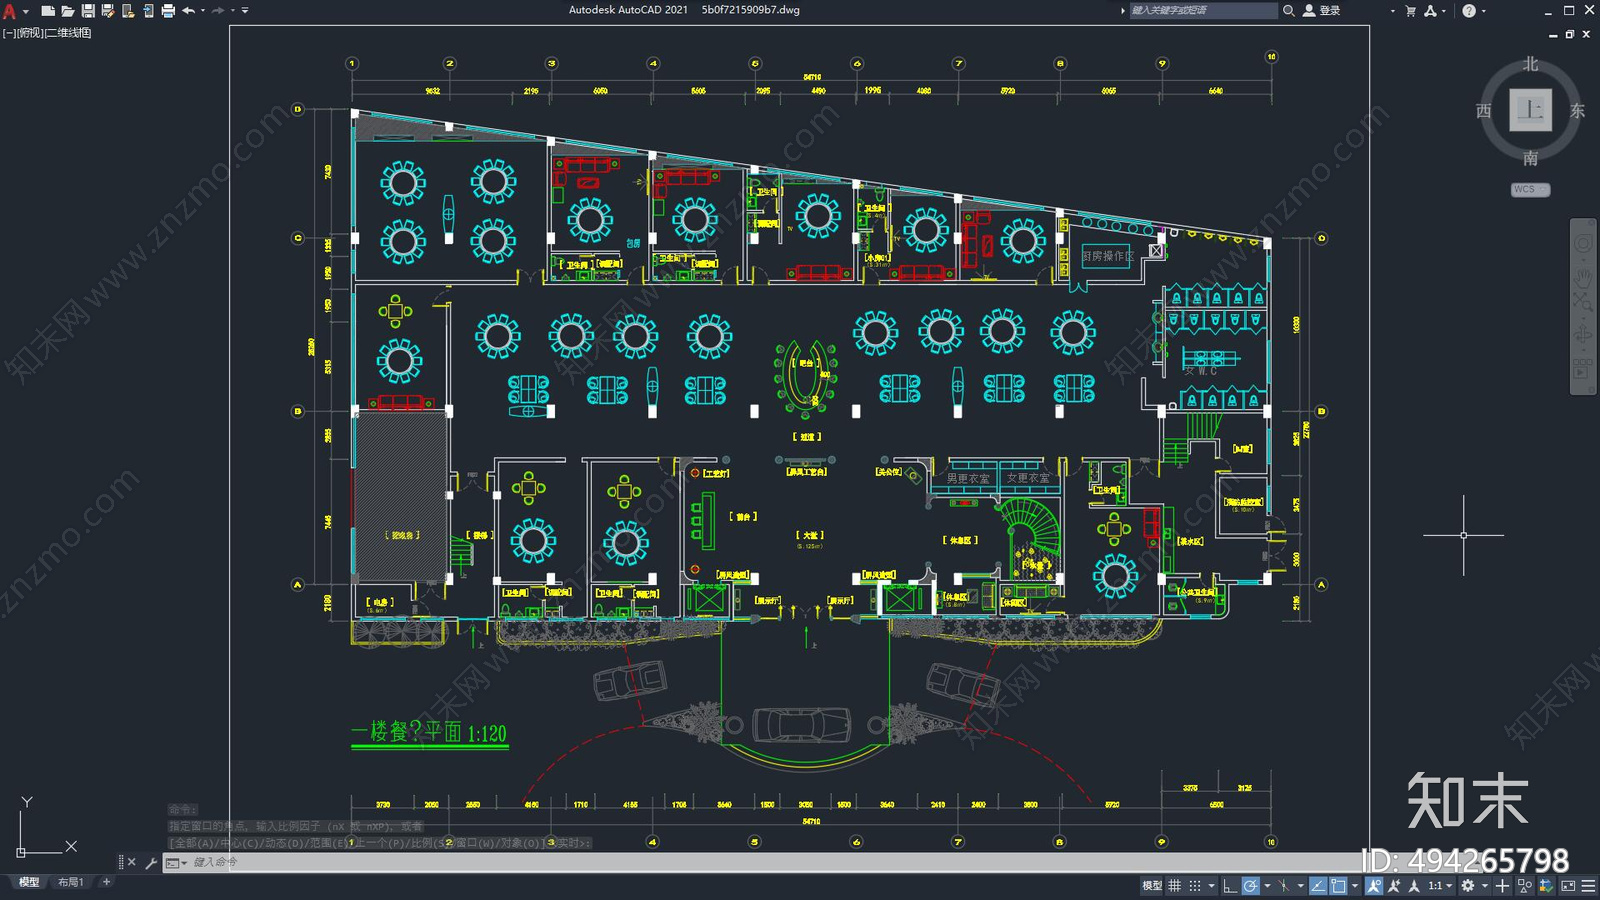
Task: Rotate view to 西 on ViewCube compass
Action: coord(1484,111)
